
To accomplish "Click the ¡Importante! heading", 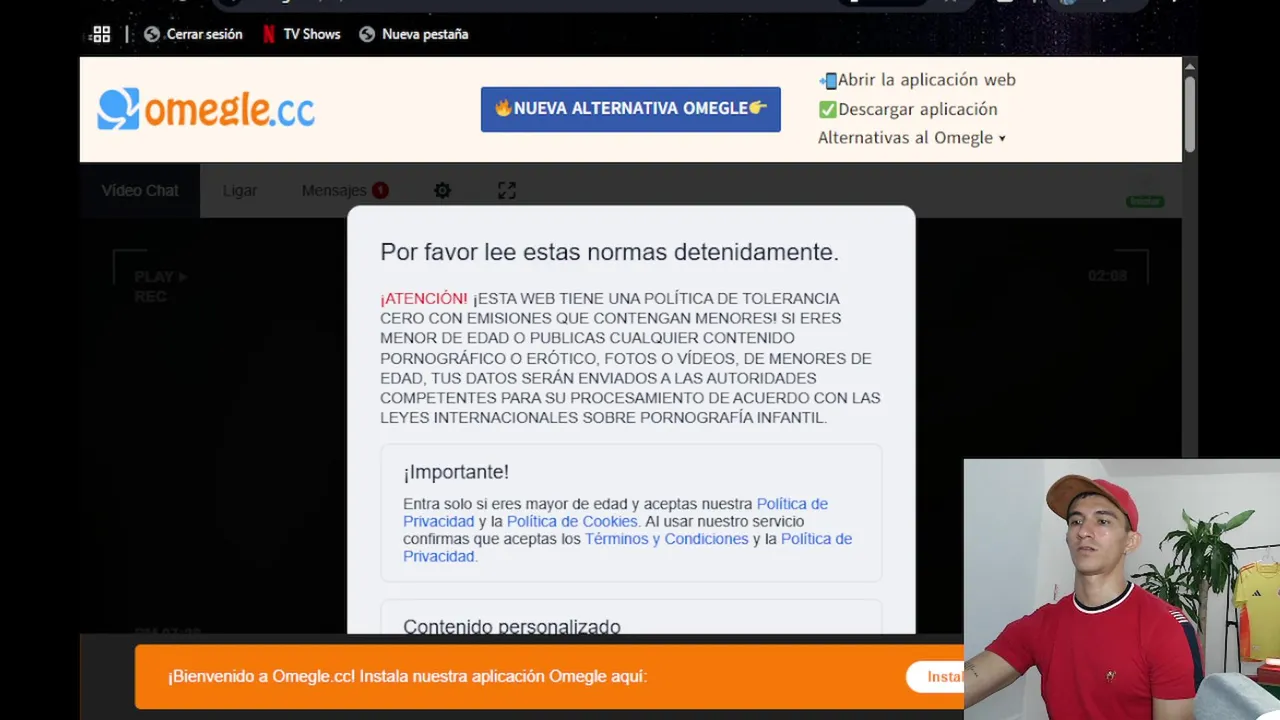I will point(456,472).
